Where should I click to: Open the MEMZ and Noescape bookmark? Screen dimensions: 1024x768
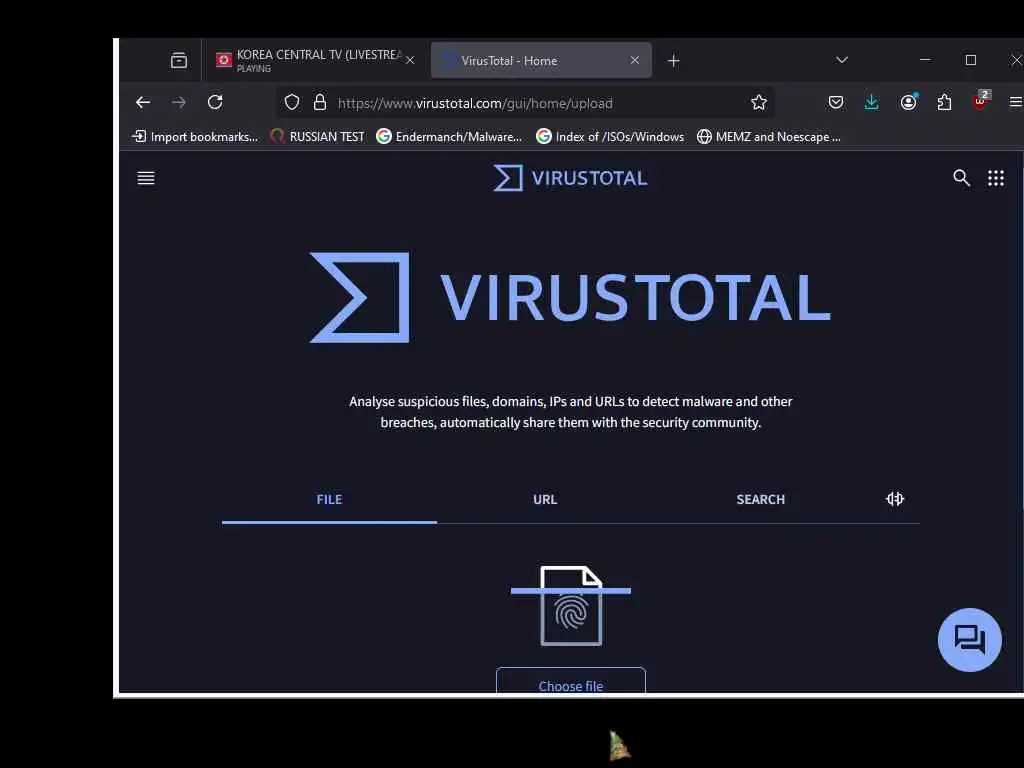pyautogui.click(x=769, y=136)
